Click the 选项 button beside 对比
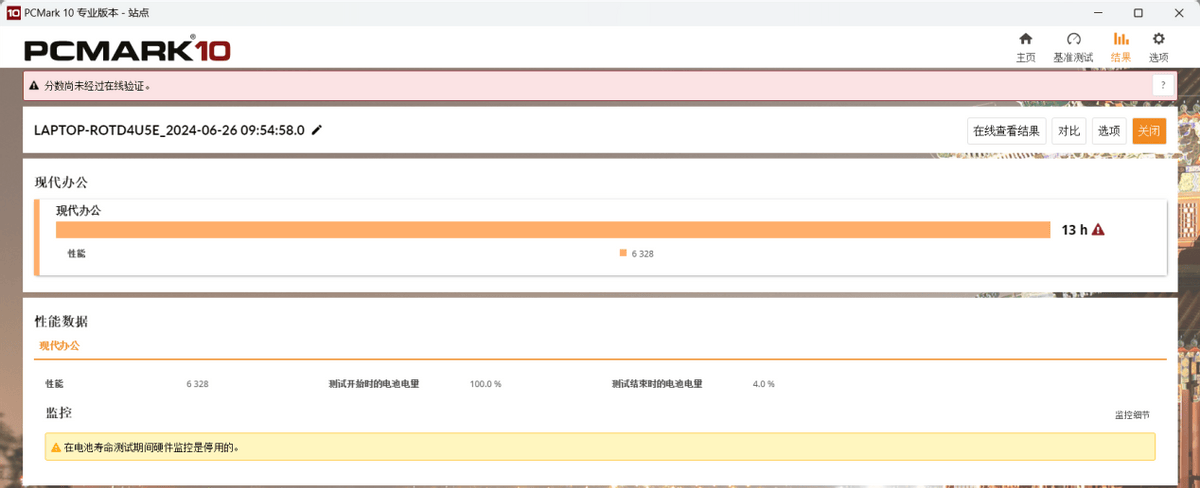The width and height of the screenshot is (1200, 488). (1109, 131)
